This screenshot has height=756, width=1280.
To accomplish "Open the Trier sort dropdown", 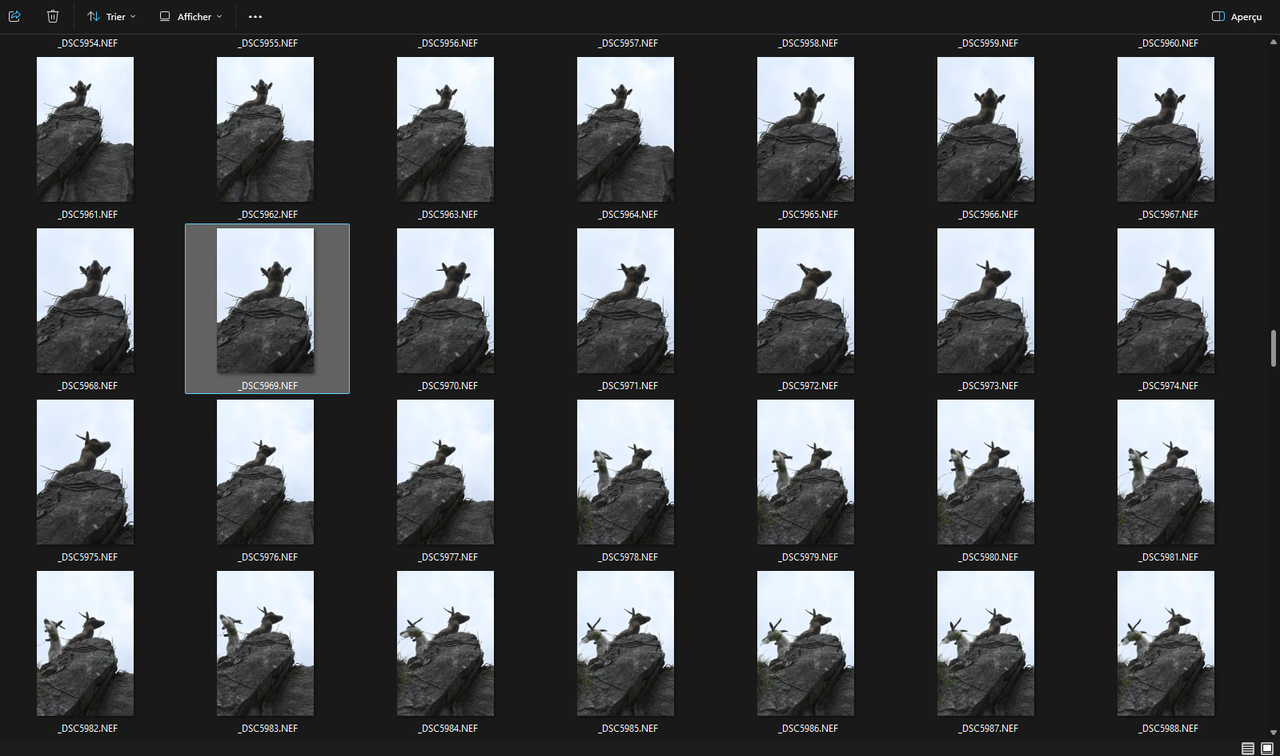I will pos(111,16).
